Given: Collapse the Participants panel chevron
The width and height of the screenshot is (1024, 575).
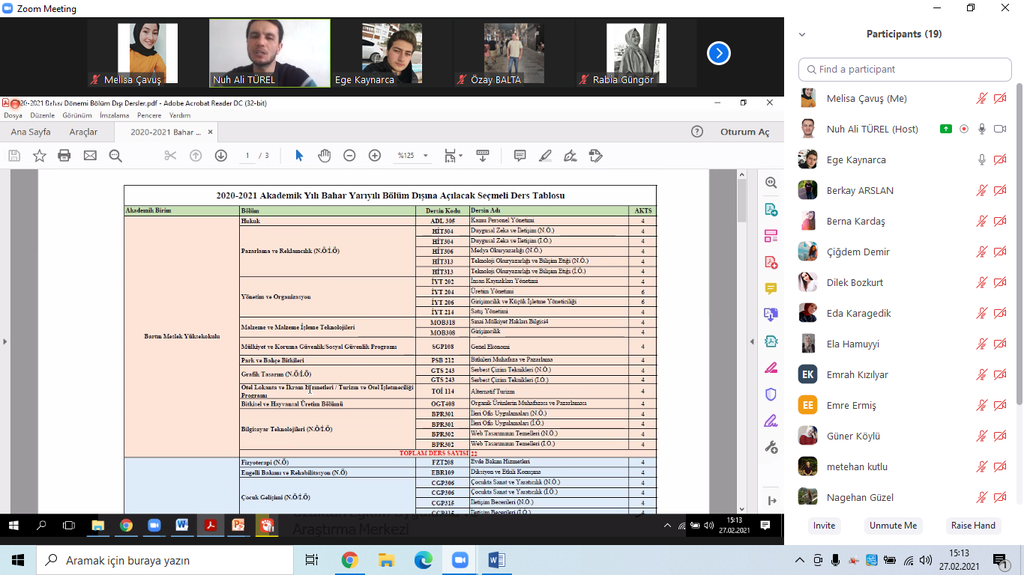Looking at the screenshot, I should 801,34.
